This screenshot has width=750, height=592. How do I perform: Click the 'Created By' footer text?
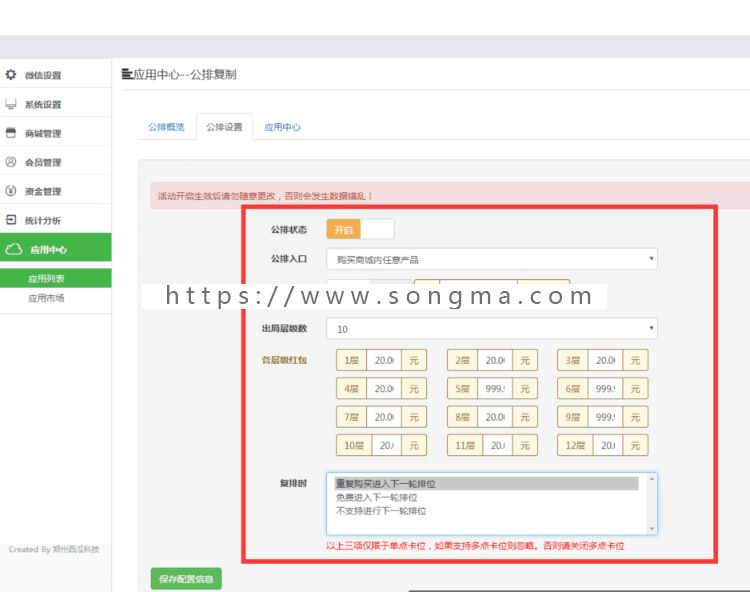coord(54,549)
